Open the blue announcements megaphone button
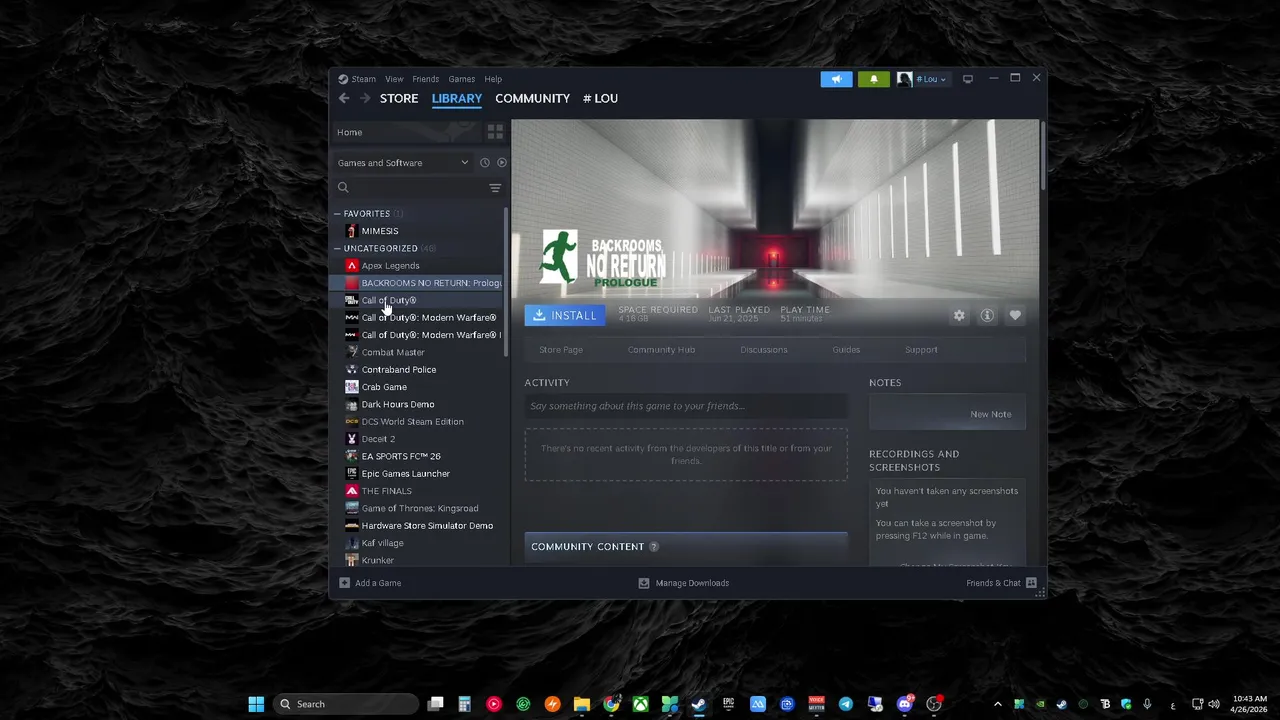 click(x=837, y=79)
